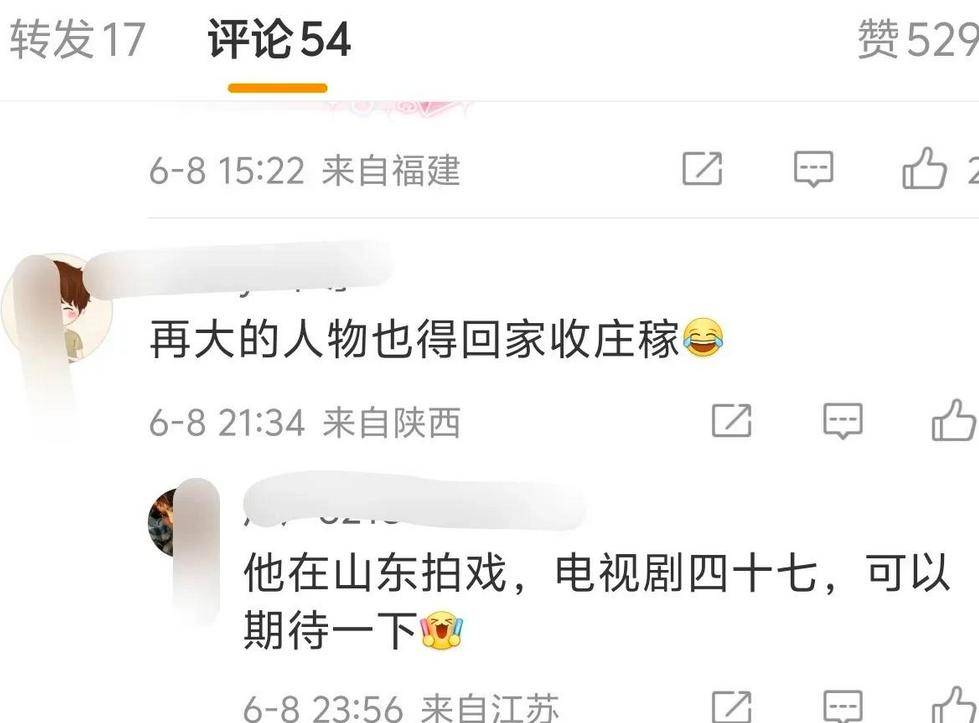The height and width of the screenshot is (723, 979).
Task: Like the comment posted from 福建
Action: [x=925, y=168]
